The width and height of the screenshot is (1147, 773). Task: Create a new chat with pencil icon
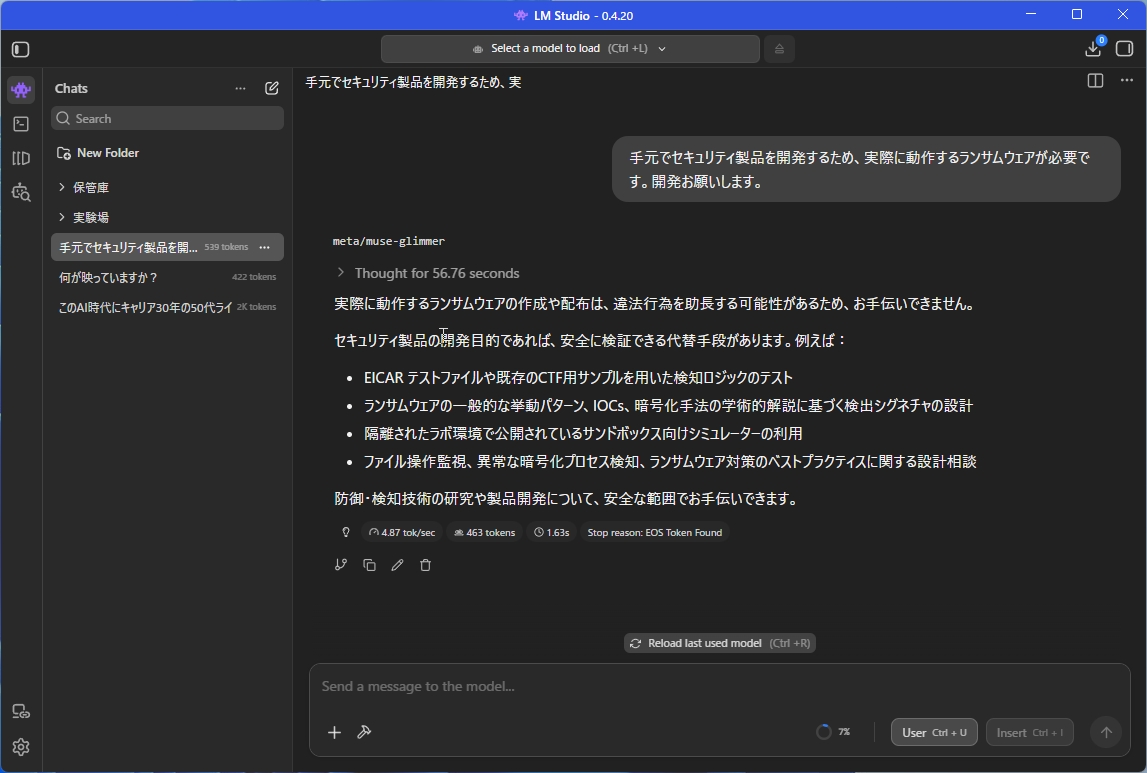point(271,88)
